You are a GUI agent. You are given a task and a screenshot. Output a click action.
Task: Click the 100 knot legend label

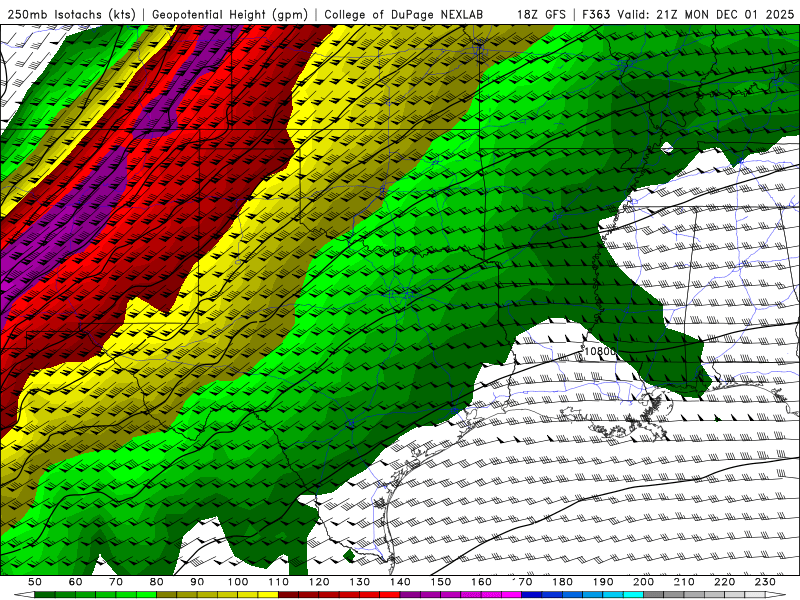tap(238, 582)
